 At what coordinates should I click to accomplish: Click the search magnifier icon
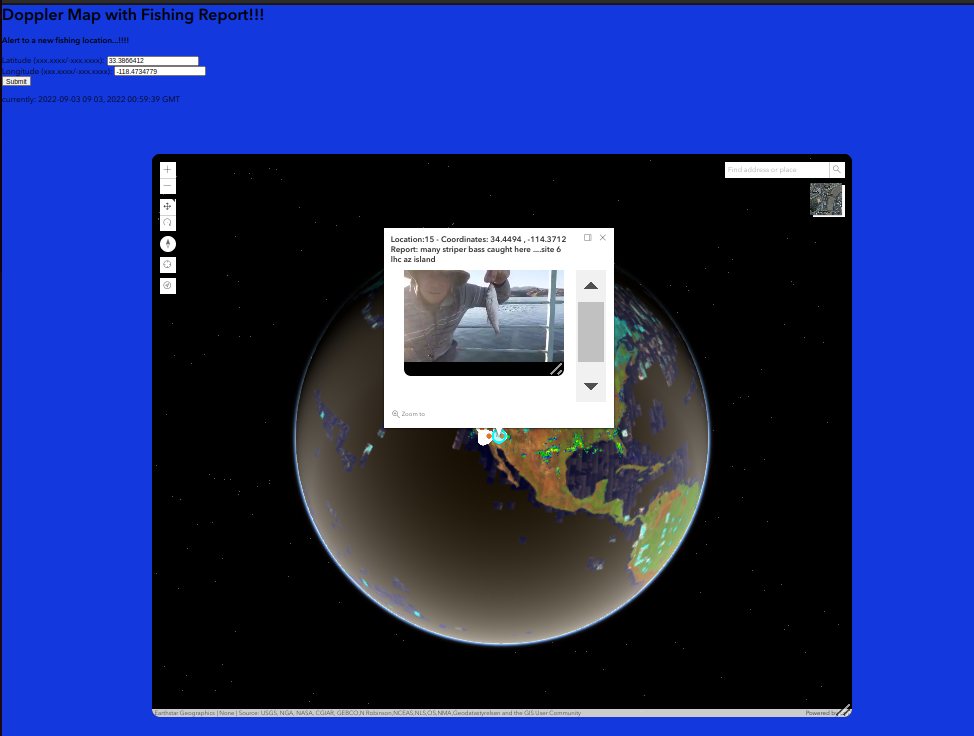coord(837,170)
